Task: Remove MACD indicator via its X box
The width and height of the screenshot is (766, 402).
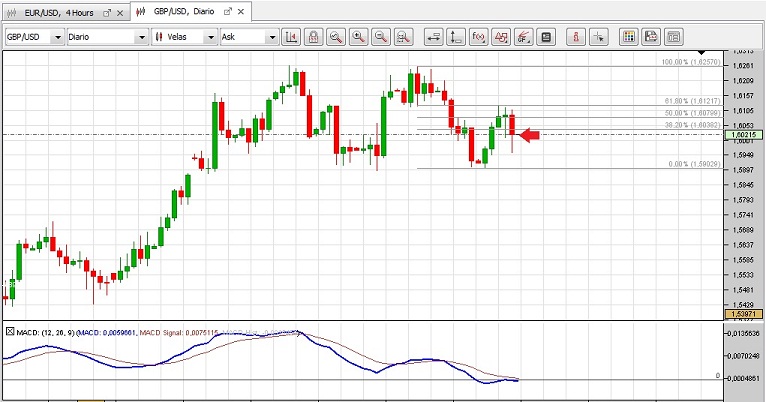Action: [10, 330]
